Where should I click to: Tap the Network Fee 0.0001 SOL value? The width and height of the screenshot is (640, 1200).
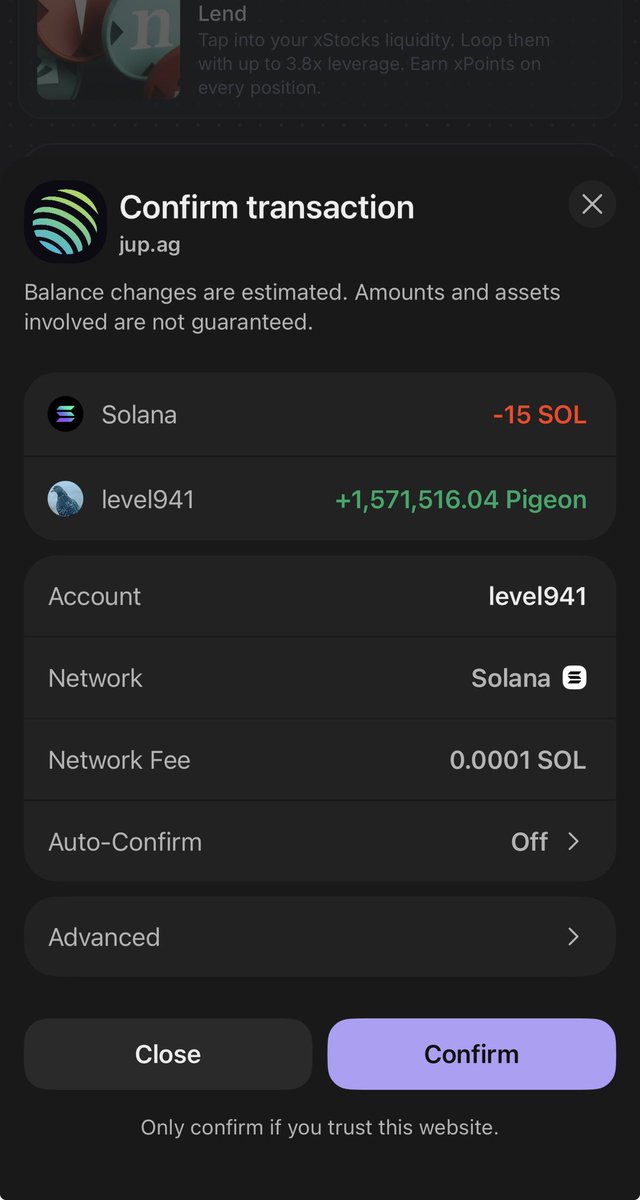[517, 760]
